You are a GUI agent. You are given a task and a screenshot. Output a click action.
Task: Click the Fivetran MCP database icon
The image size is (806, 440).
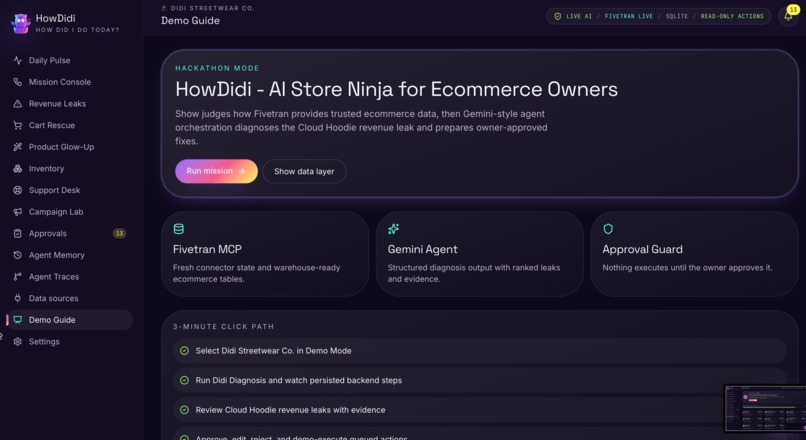pos(178,229)
